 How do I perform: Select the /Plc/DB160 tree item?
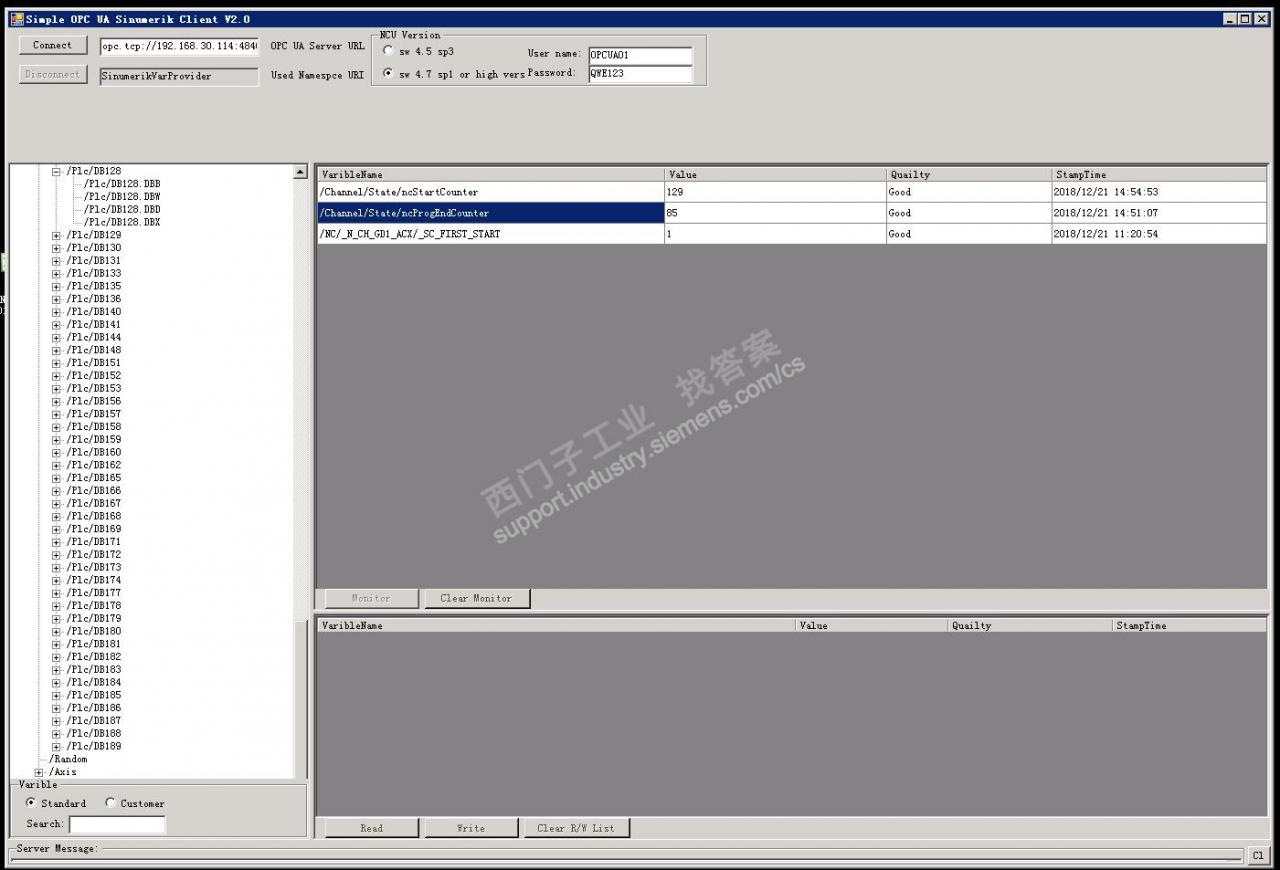[x=94, y=452]
